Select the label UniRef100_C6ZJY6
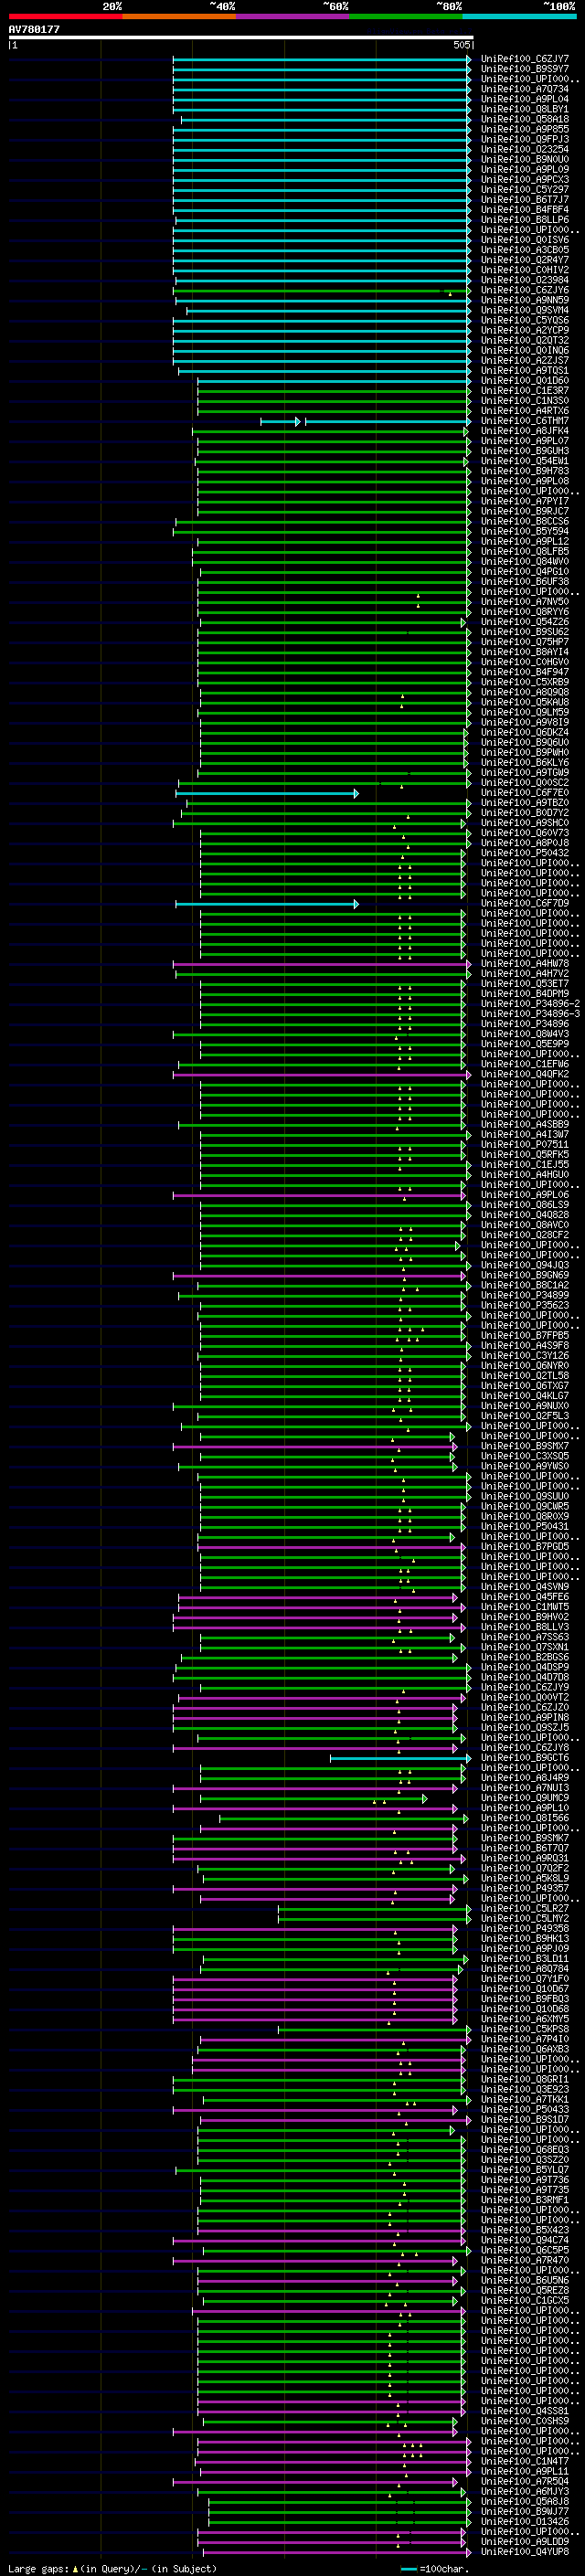The height and width of the screenshot is (2576, 585). 525,290
